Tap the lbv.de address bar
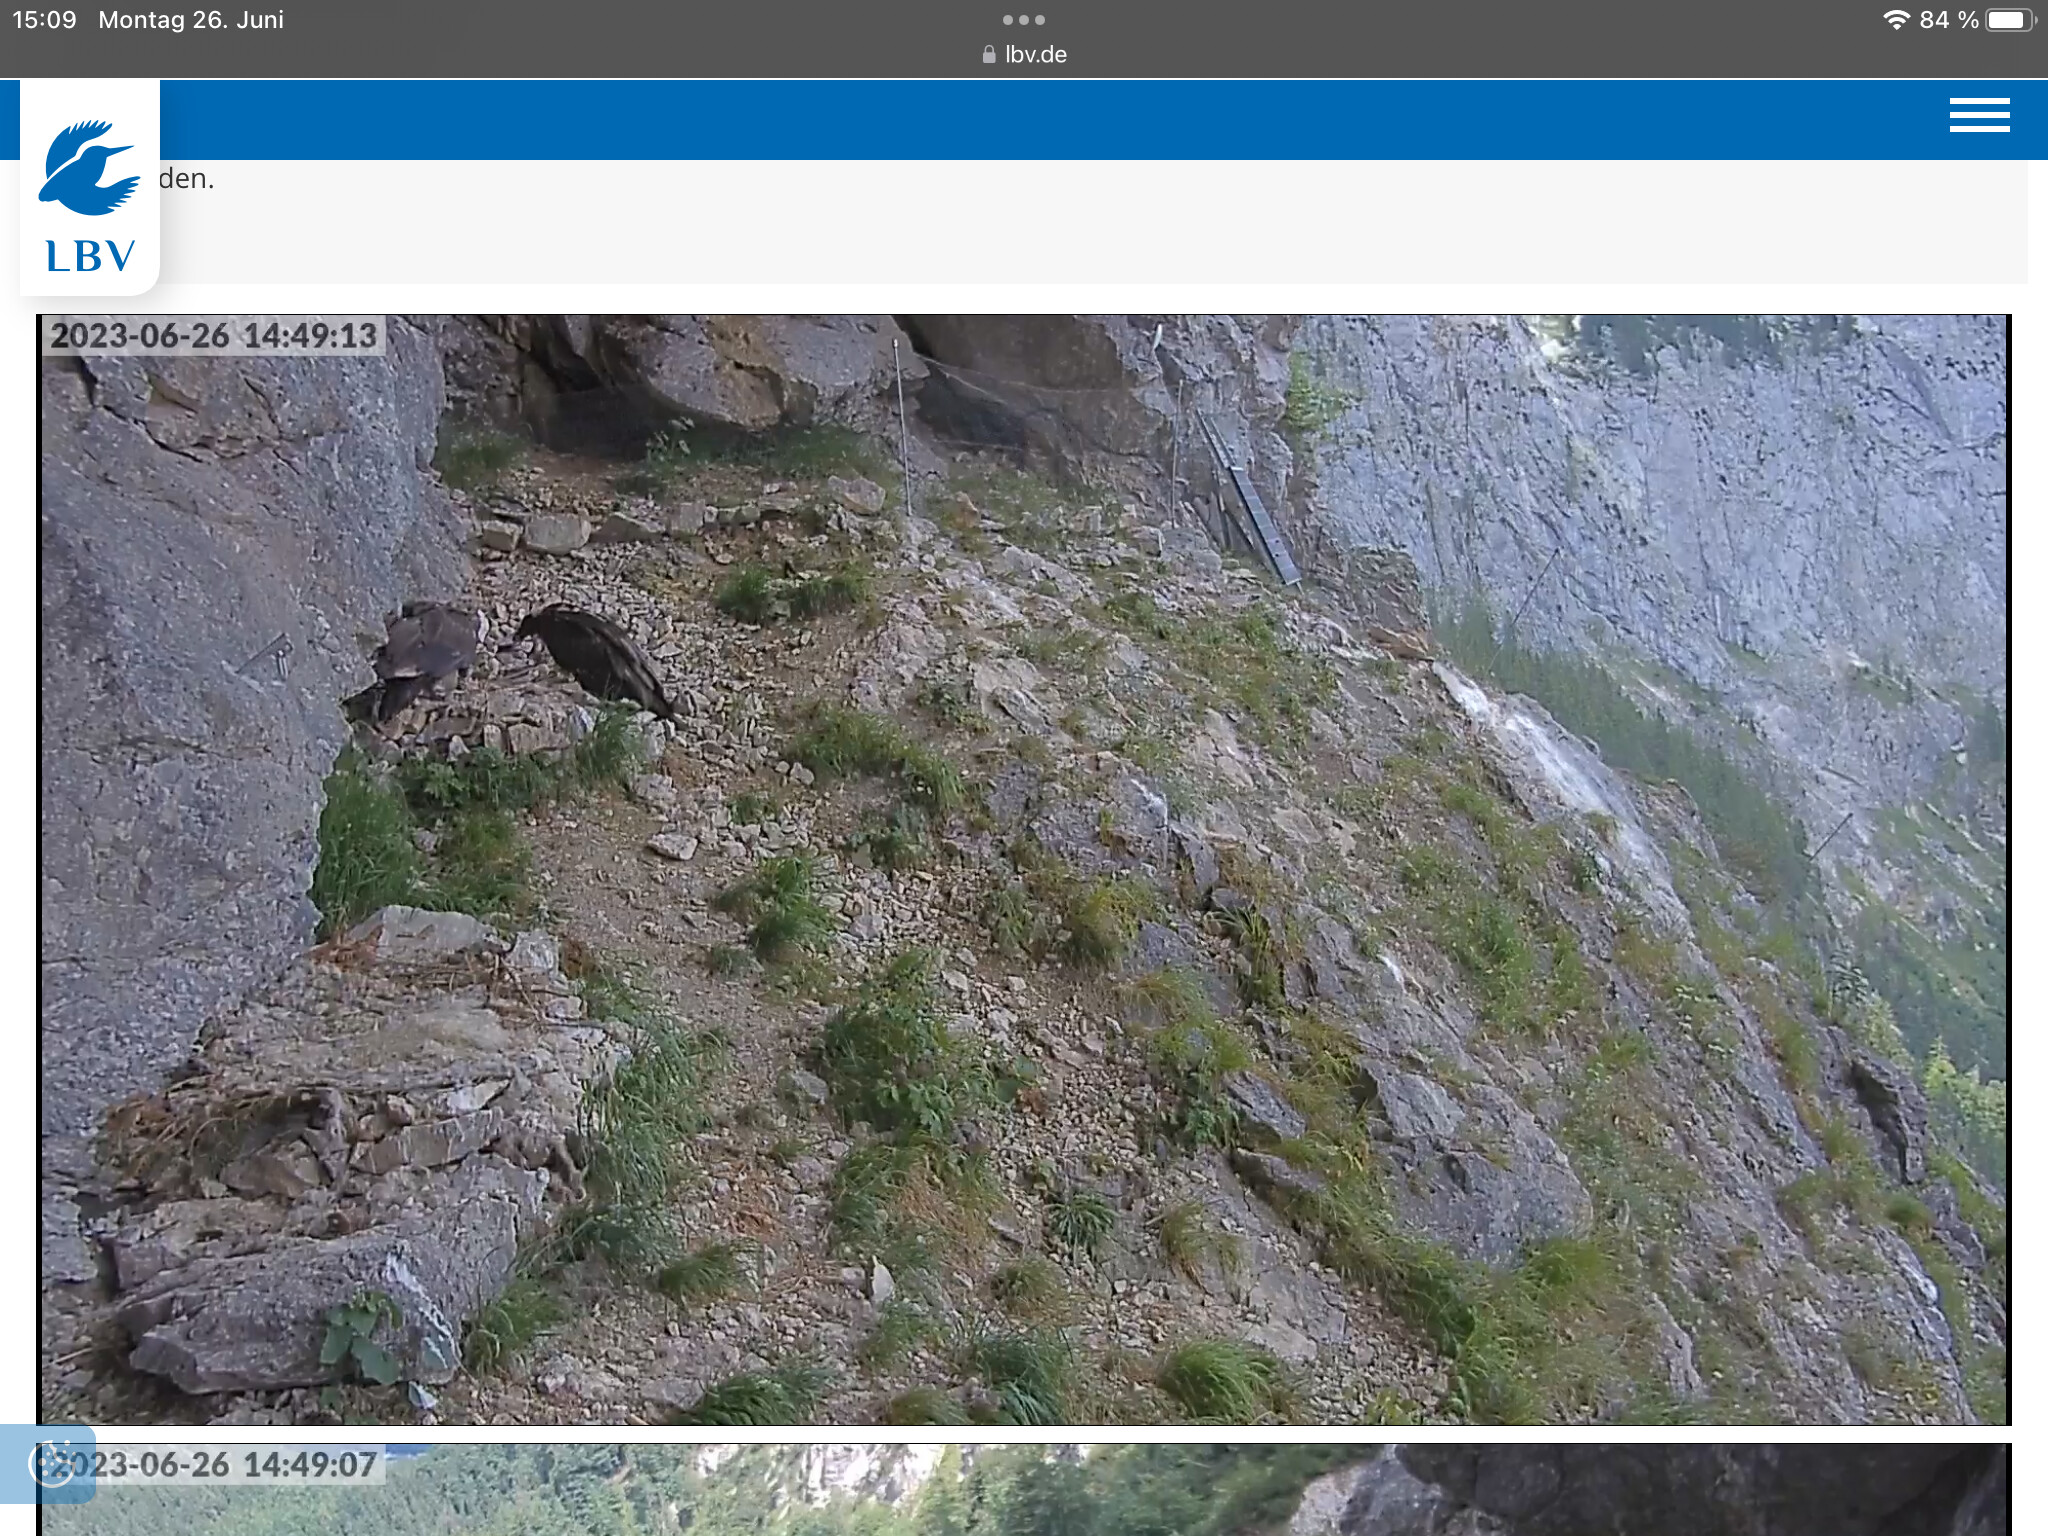2048x1536 pixels. point(1024,54)
